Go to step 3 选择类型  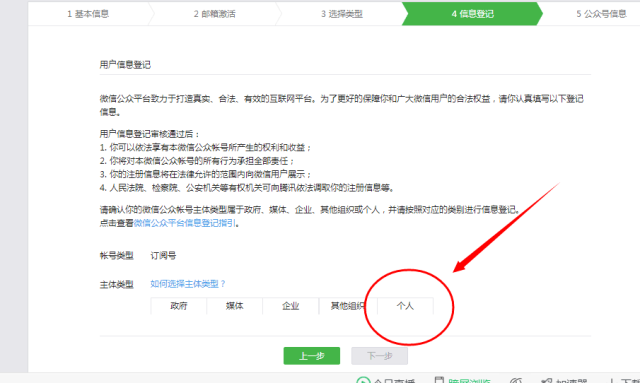click(342, 14)
